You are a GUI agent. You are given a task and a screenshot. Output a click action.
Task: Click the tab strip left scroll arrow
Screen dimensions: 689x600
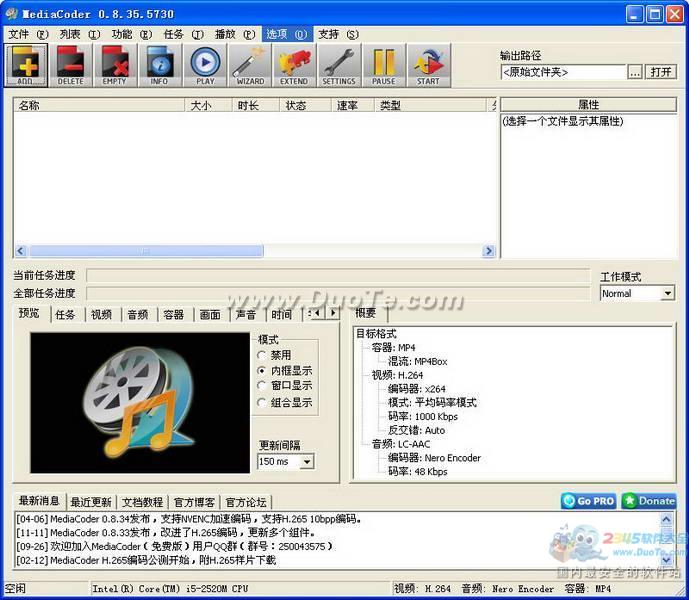[318, 313]
